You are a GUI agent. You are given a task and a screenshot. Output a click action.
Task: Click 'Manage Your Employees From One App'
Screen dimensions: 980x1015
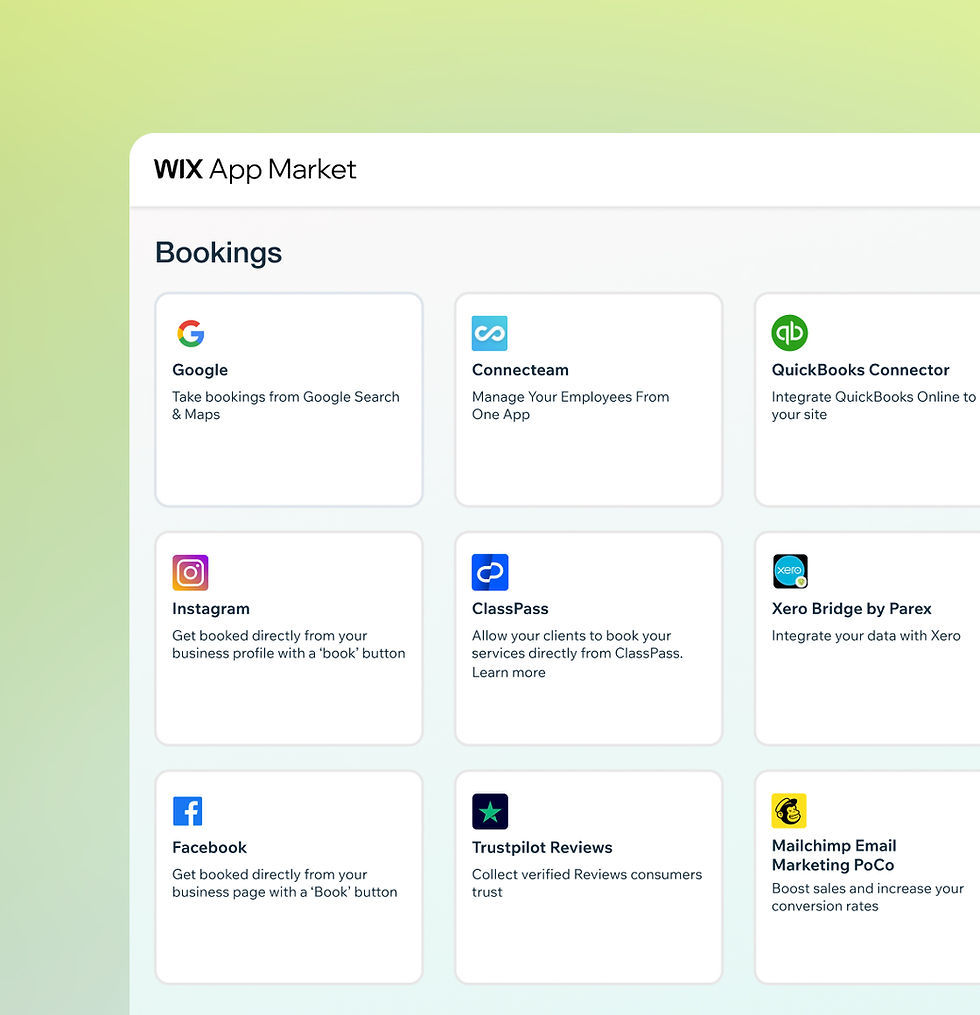(x=570, y=405)
